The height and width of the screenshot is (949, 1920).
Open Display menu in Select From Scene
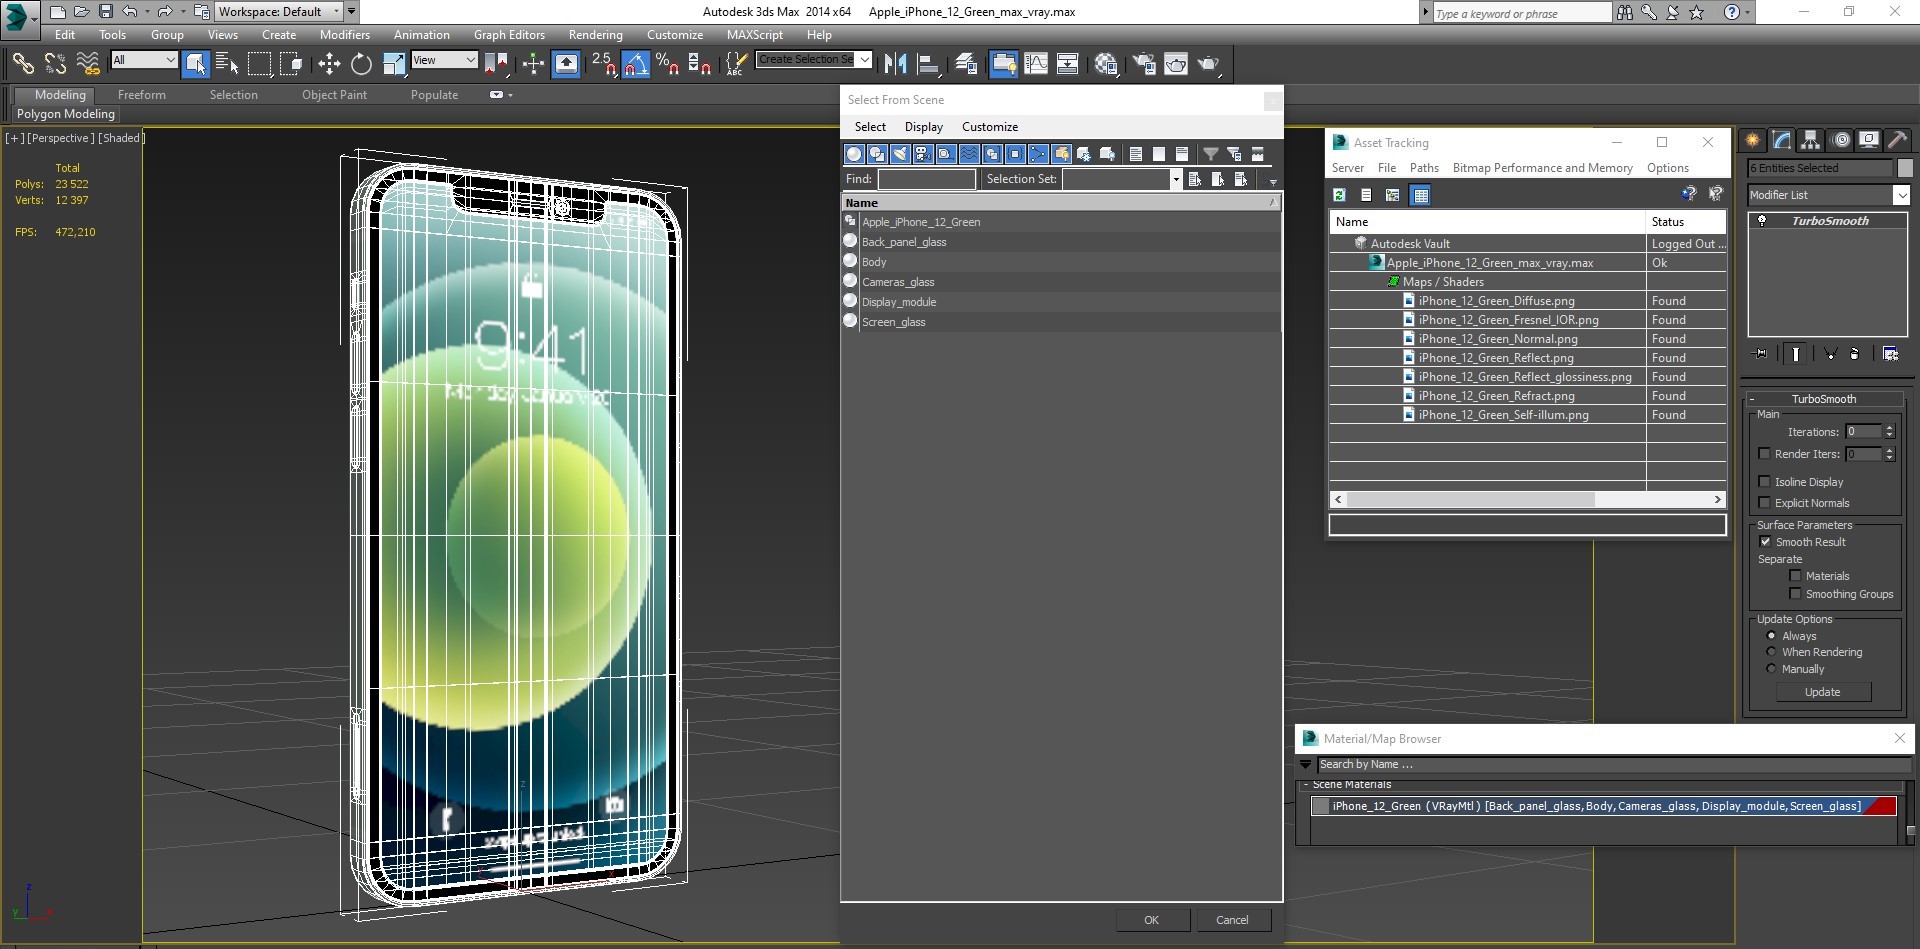[x=923, y=127]
